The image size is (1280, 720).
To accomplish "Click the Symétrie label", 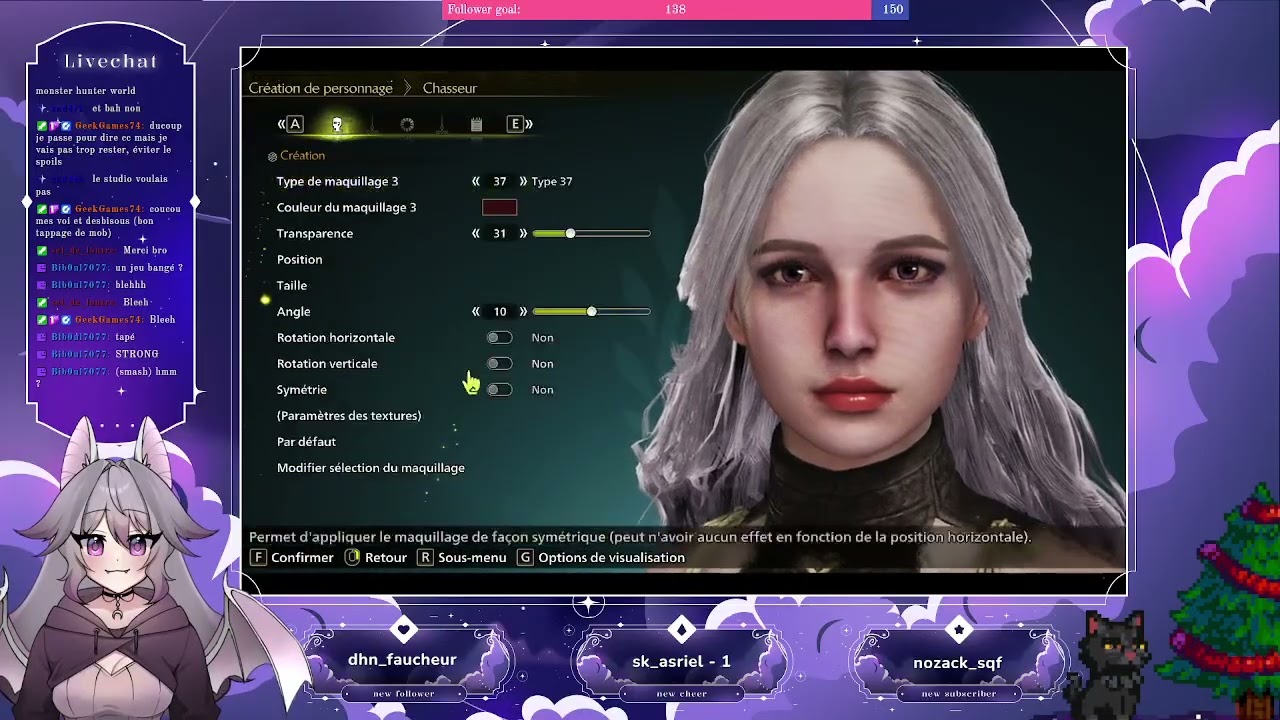I will pos(301,390).
